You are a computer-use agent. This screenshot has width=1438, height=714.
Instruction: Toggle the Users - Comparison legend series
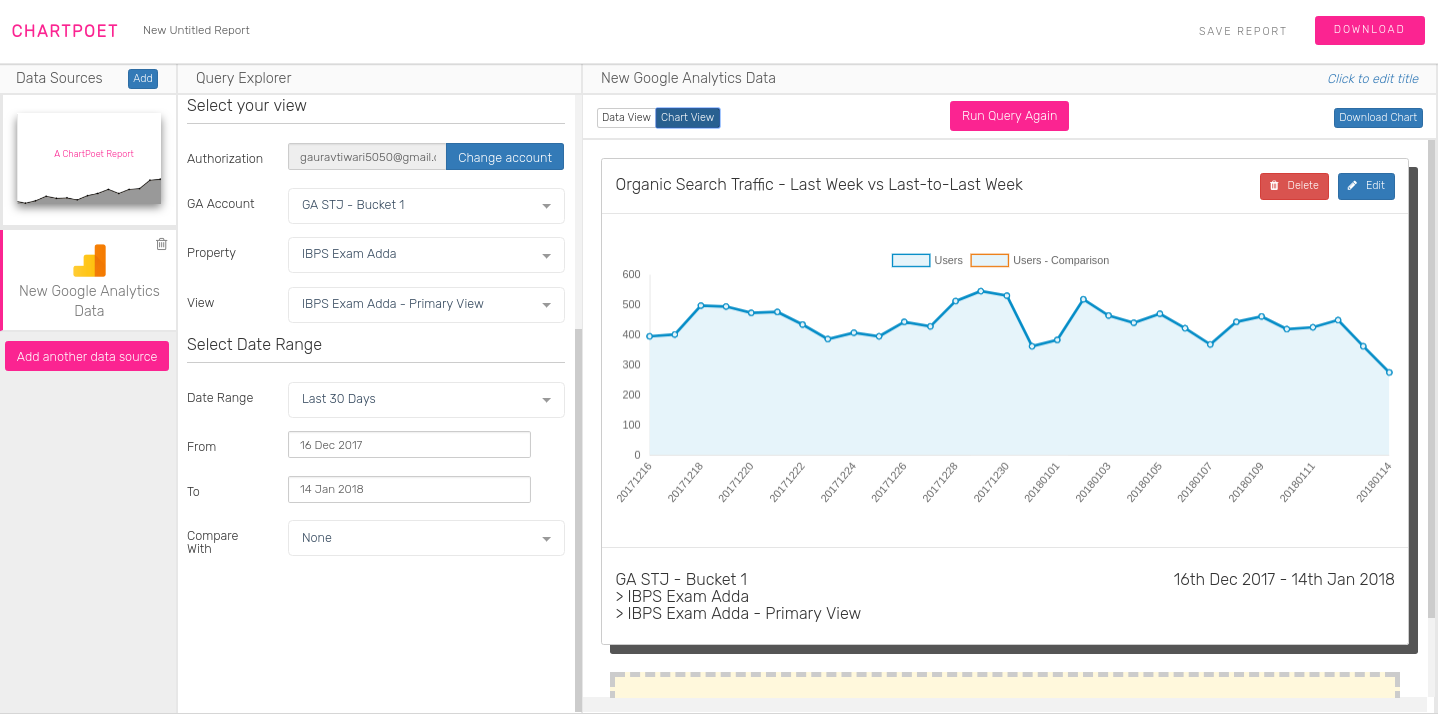point(1040,260)
